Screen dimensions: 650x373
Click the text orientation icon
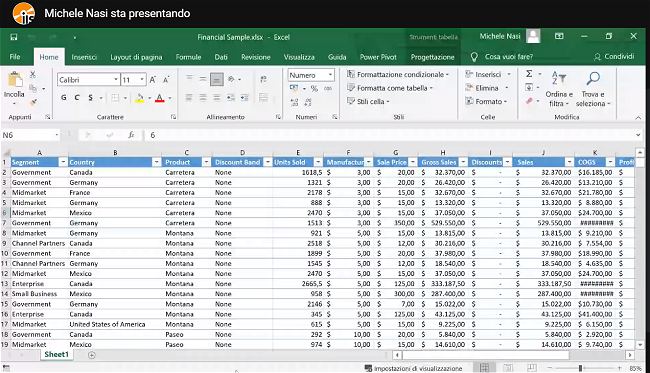click(x=232, y=79)
